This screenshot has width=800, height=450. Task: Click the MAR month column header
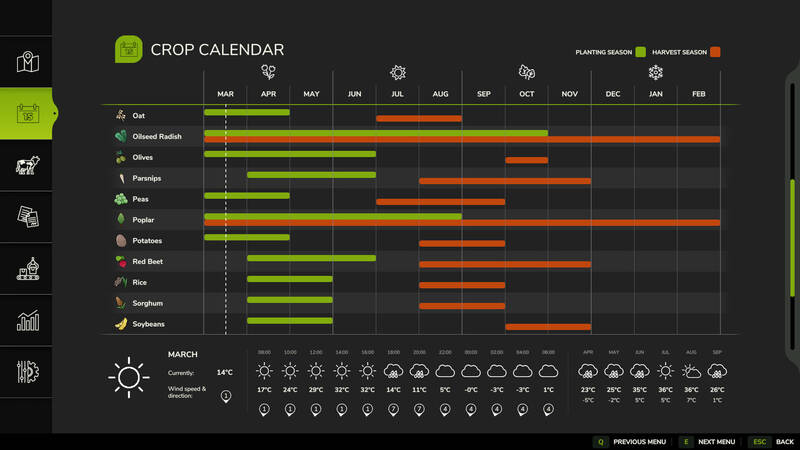[225, 94]
